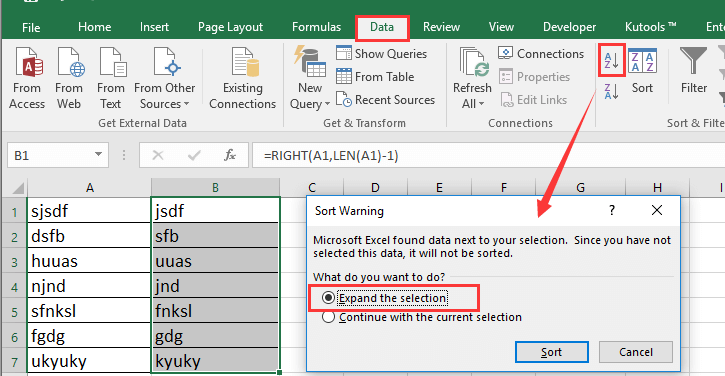Screen dimensions: 725x376
Task: Click Edit Links
Action: pos(534,99)
